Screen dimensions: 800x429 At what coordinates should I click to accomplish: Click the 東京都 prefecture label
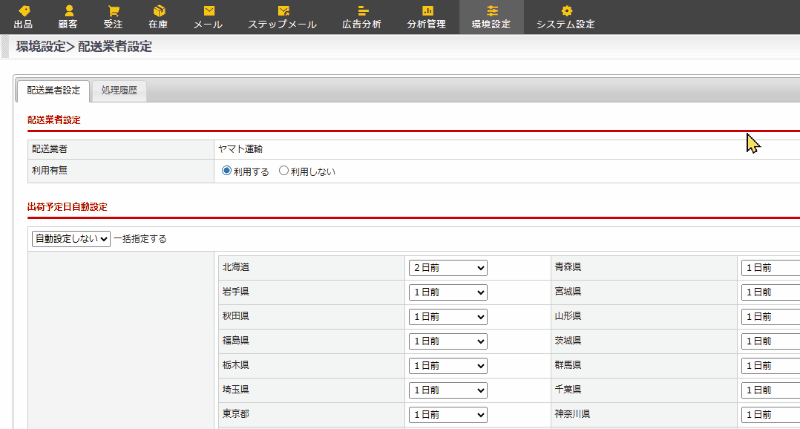tap(236, 414)
